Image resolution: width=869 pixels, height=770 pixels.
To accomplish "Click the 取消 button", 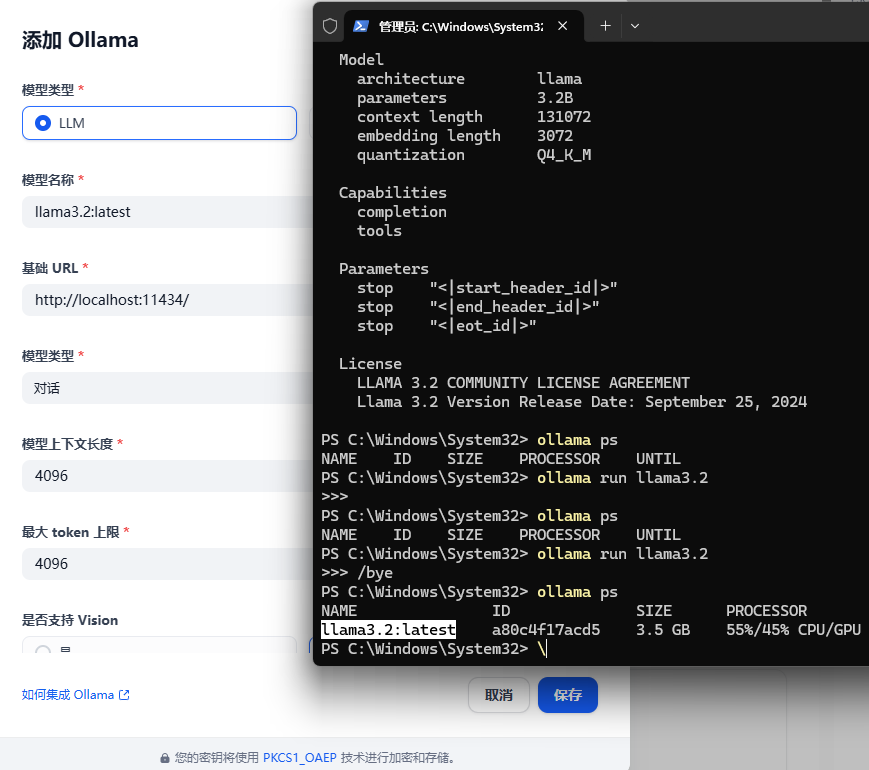I will click(499, 695).
